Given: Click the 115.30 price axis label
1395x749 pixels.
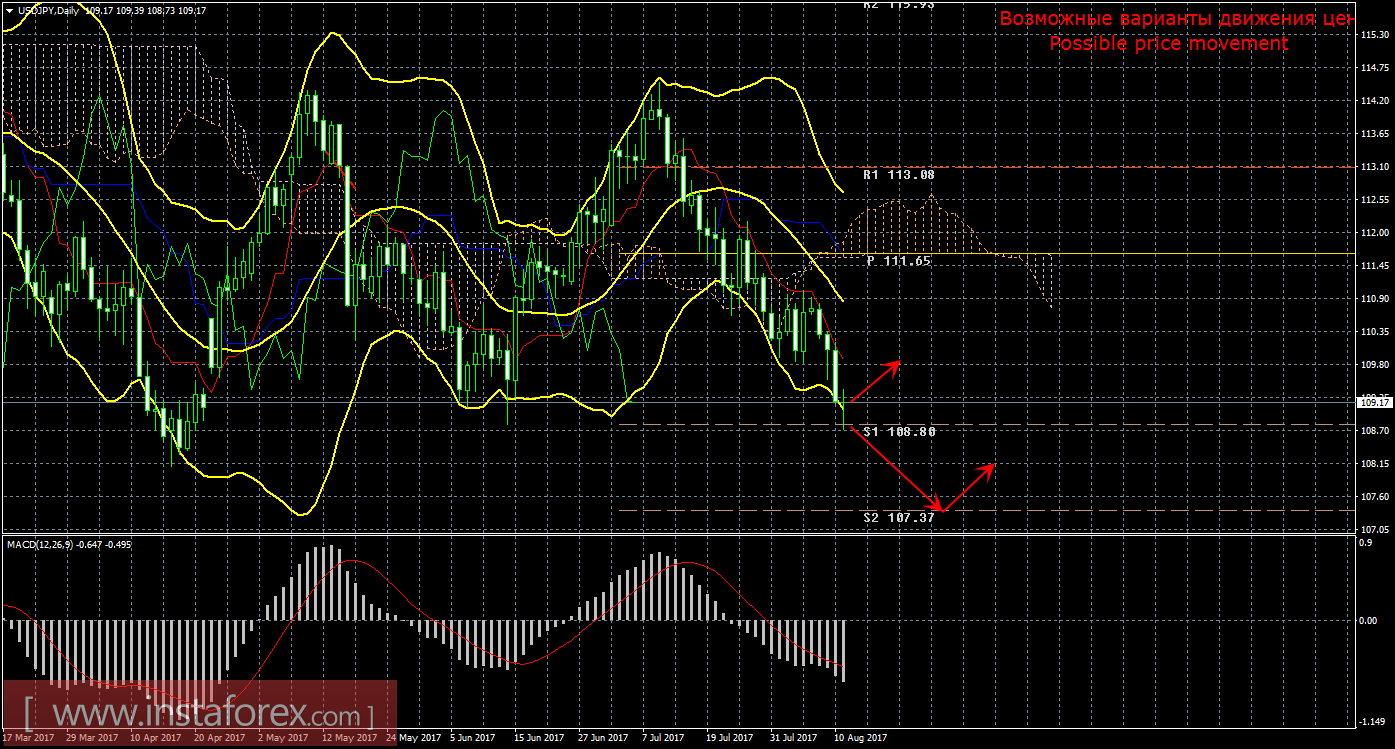Looking at the screenshot, I should [1374, 35].
